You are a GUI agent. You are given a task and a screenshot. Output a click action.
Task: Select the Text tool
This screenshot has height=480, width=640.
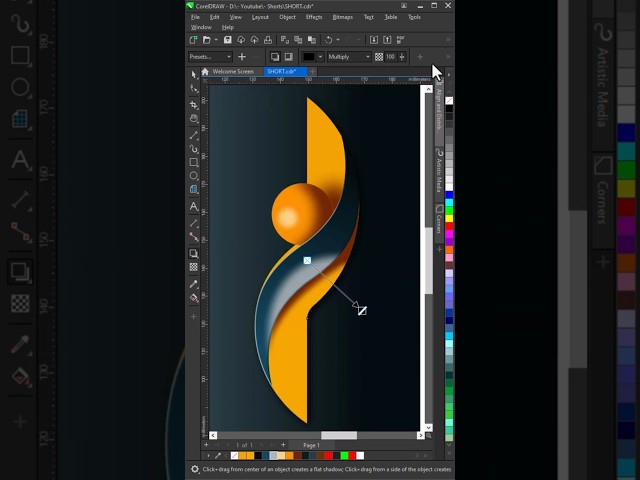tap(193, 207)
